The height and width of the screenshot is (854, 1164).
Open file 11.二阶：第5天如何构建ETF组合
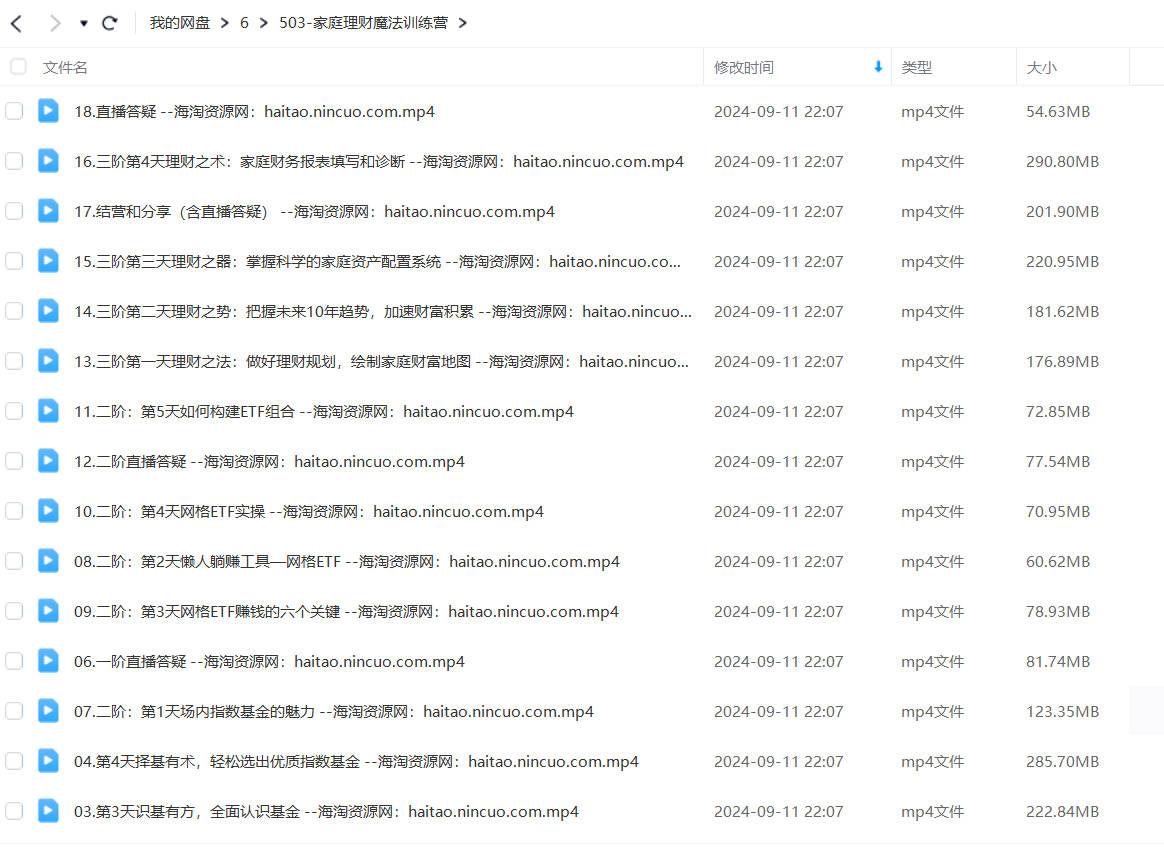point(324,411)
